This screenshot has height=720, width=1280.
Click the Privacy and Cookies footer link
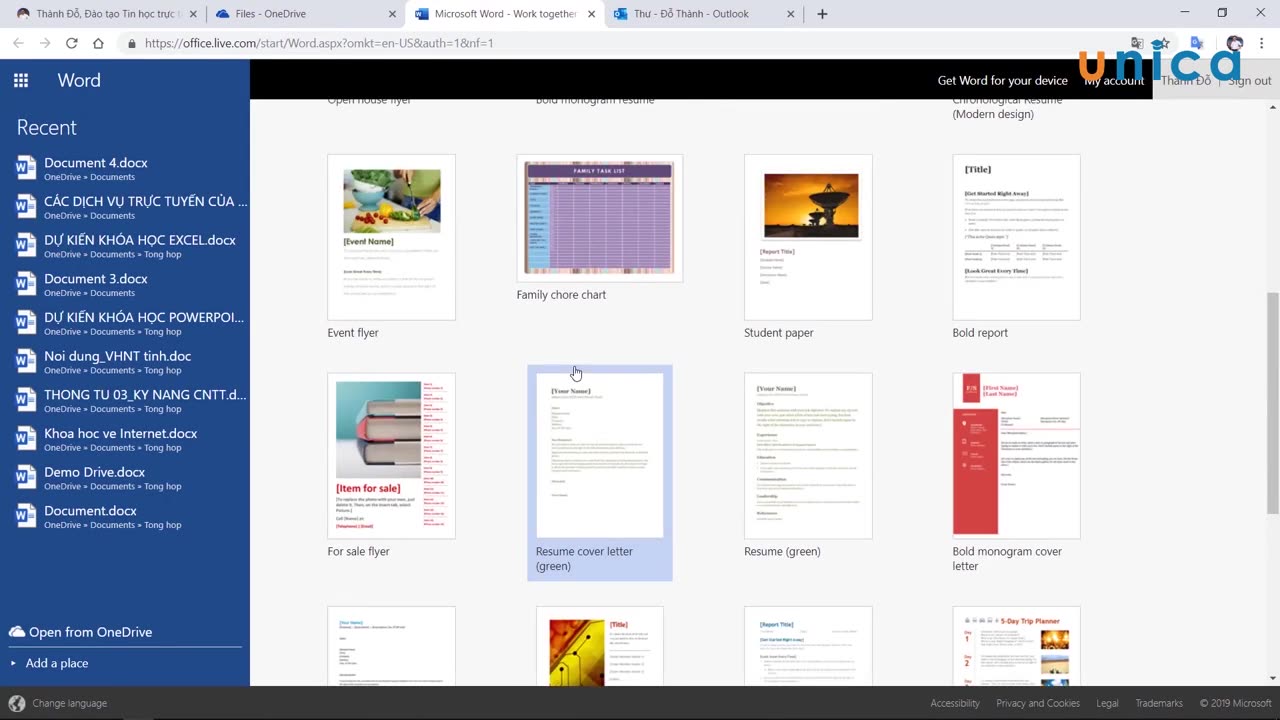pos(1038,703)
